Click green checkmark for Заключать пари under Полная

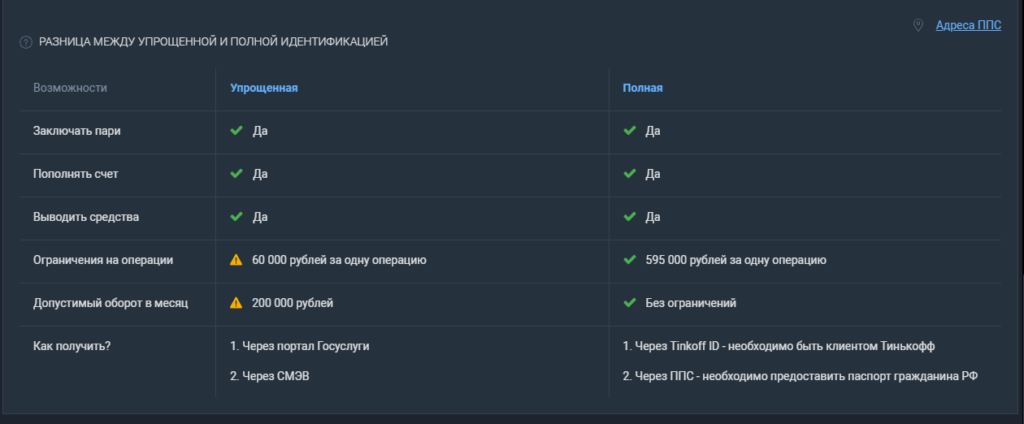point(630,131)
